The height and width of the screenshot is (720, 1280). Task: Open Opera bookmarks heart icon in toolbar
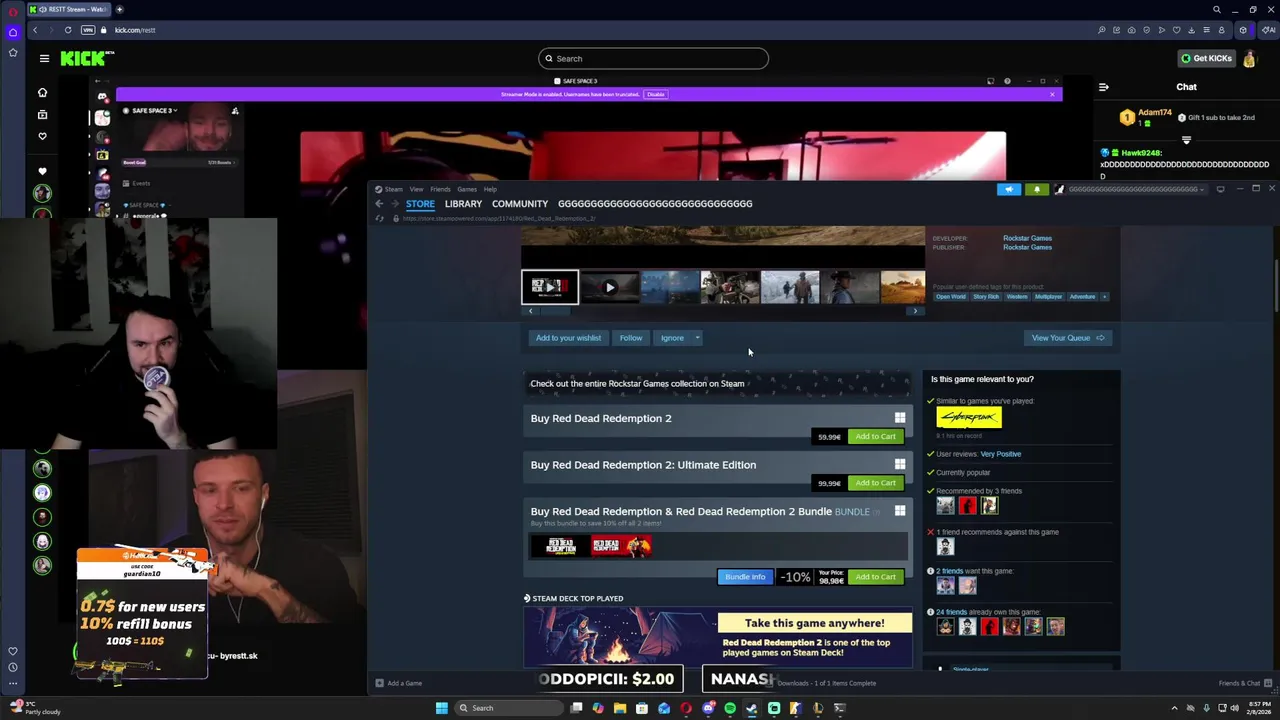click(x=1177, y=30)
